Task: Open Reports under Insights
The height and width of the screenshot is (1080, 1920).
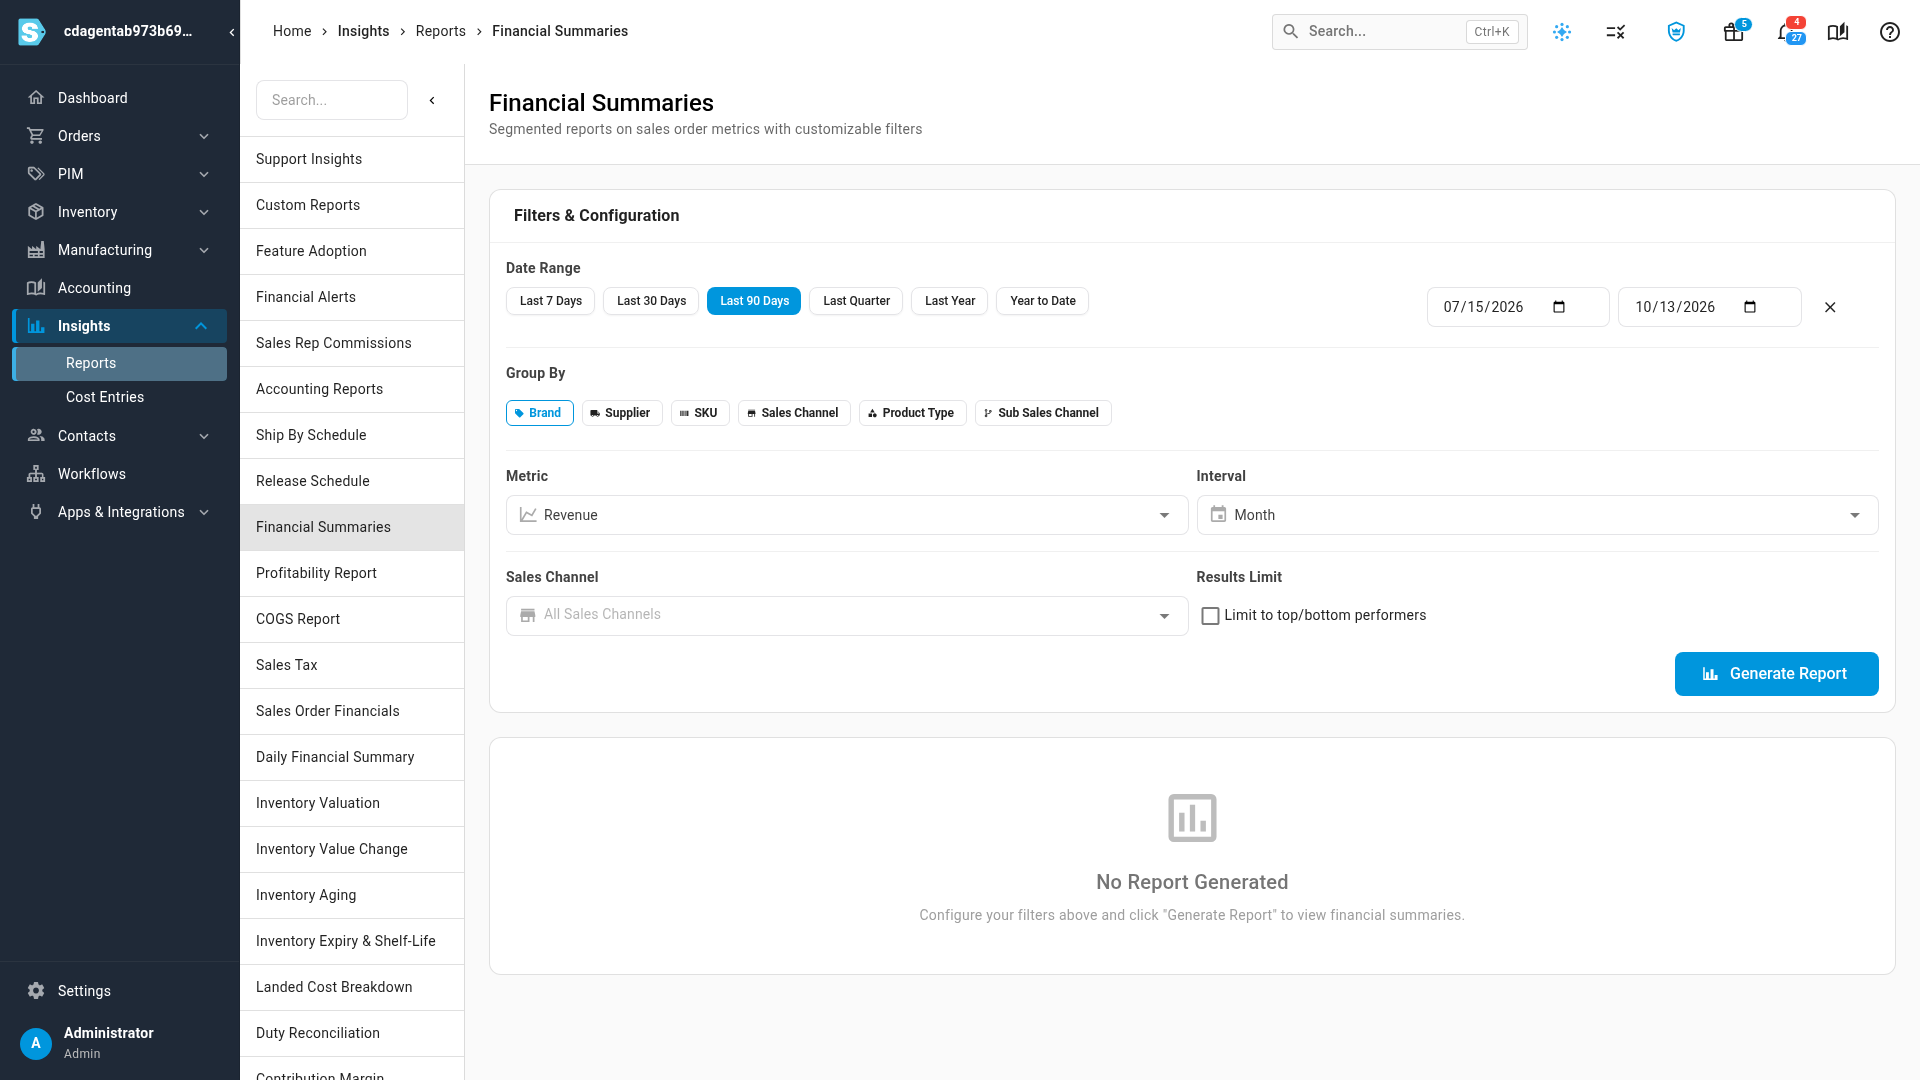Action: pos(119,364)
